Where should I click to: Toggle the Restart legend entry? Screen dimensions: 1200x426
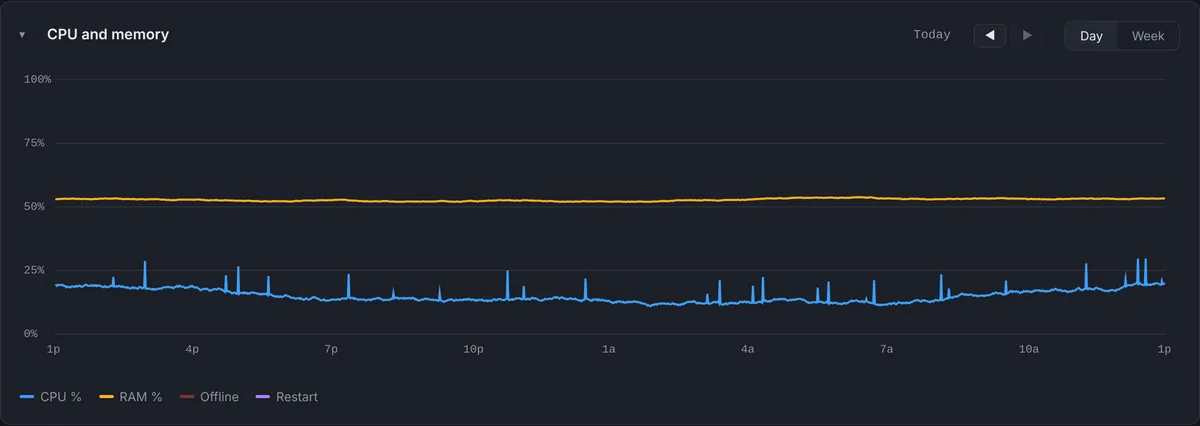286,397
